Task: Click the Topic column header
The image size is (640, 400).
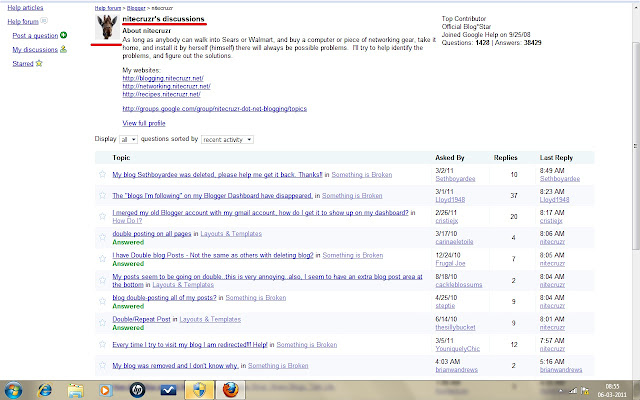Action: 121,158
